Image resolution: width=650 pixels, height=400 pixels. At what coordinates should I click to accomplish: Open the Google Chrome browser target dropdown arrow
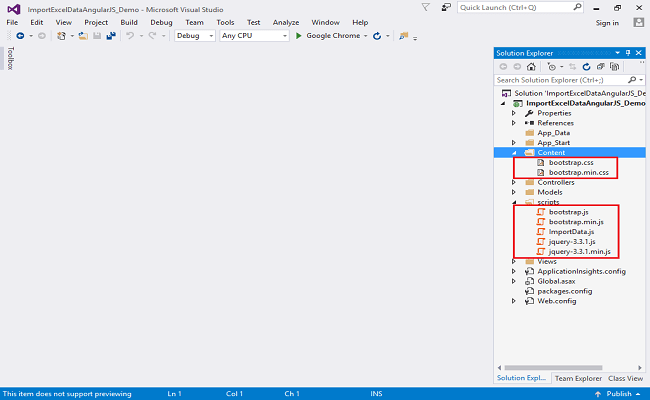tap(365, 36)
